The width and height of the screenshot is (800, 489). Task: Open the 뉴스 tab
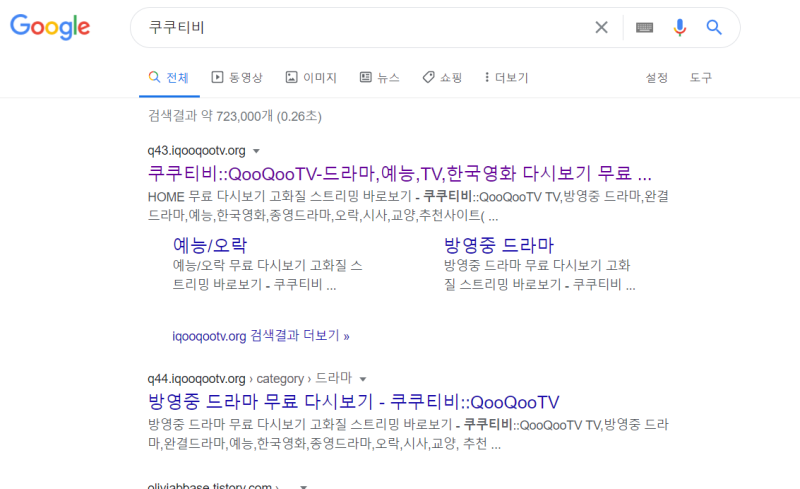[x=380, y=78]
